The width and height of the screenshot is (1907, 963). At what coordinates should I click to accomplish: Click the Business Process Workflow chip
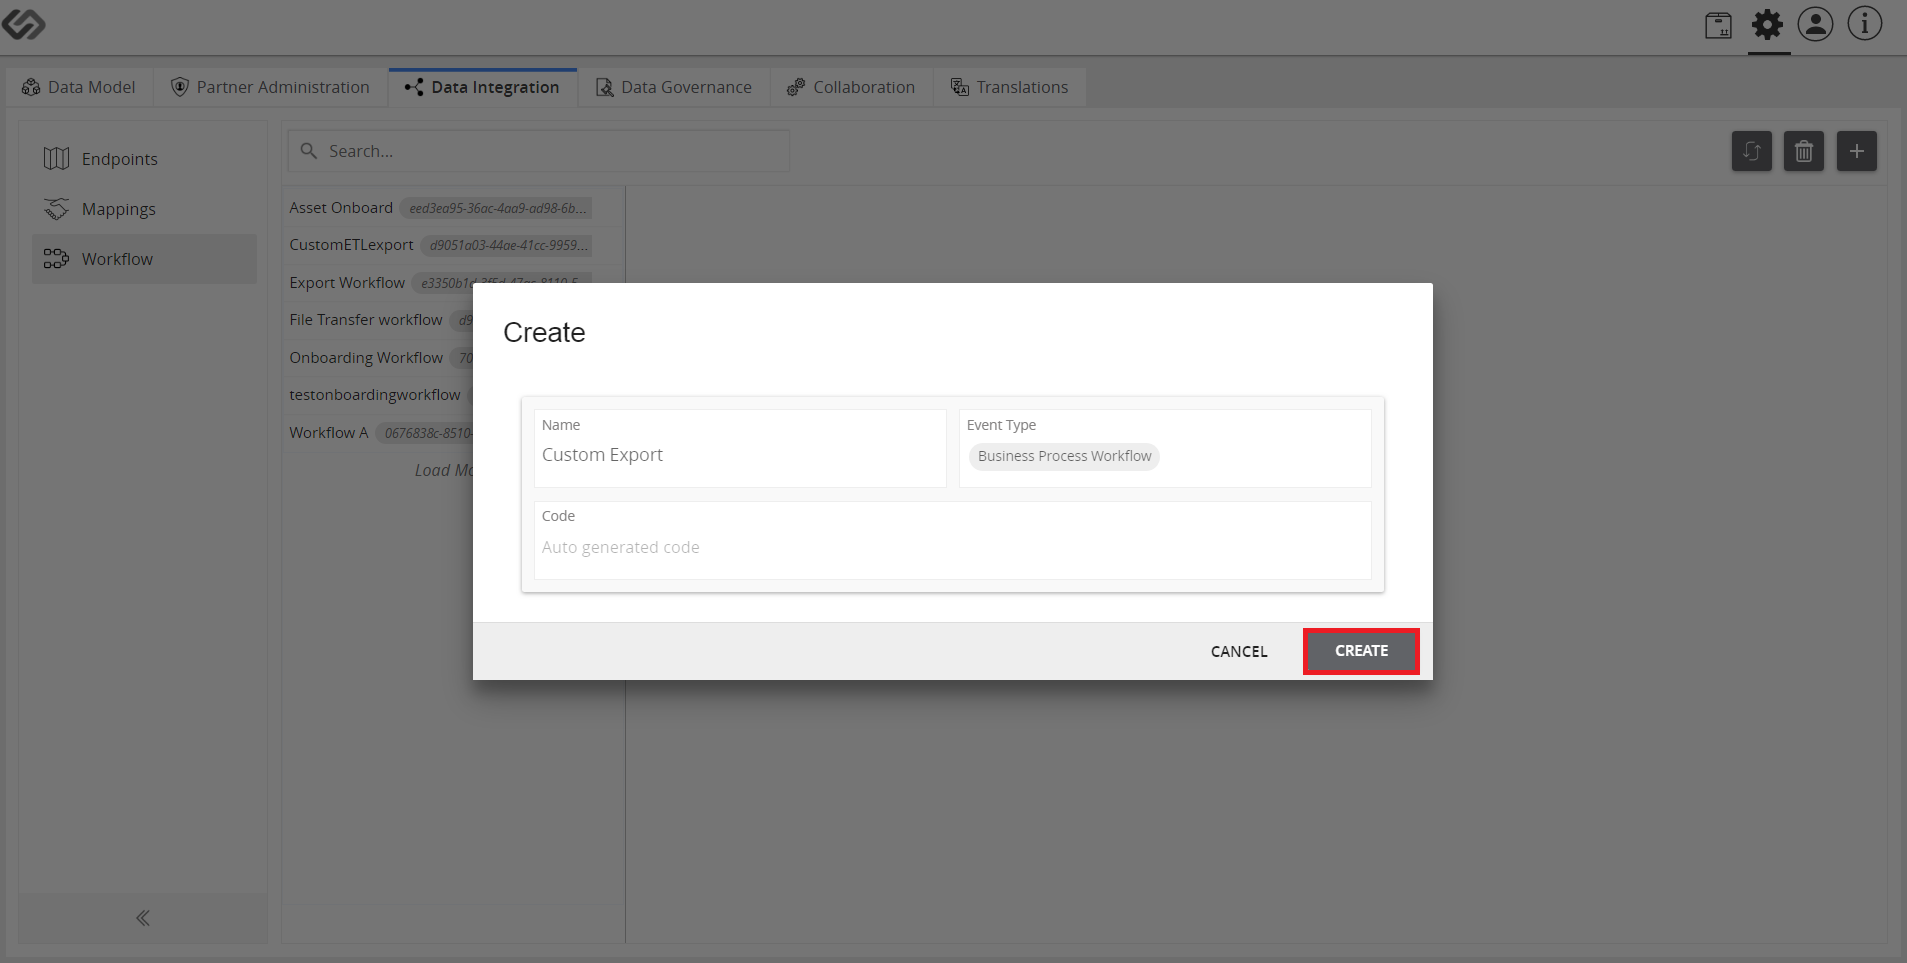click(x=1064, y=456)
